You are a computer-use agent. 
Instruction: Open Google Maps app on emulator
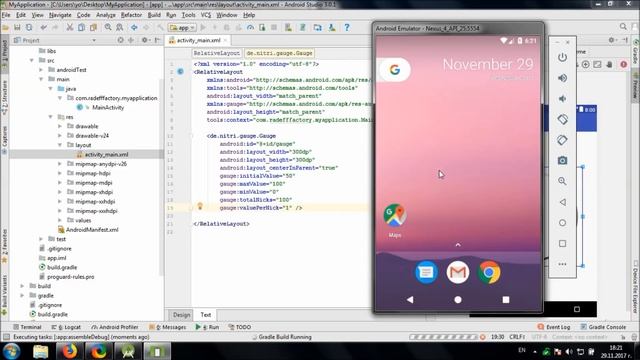coord(395,215)
